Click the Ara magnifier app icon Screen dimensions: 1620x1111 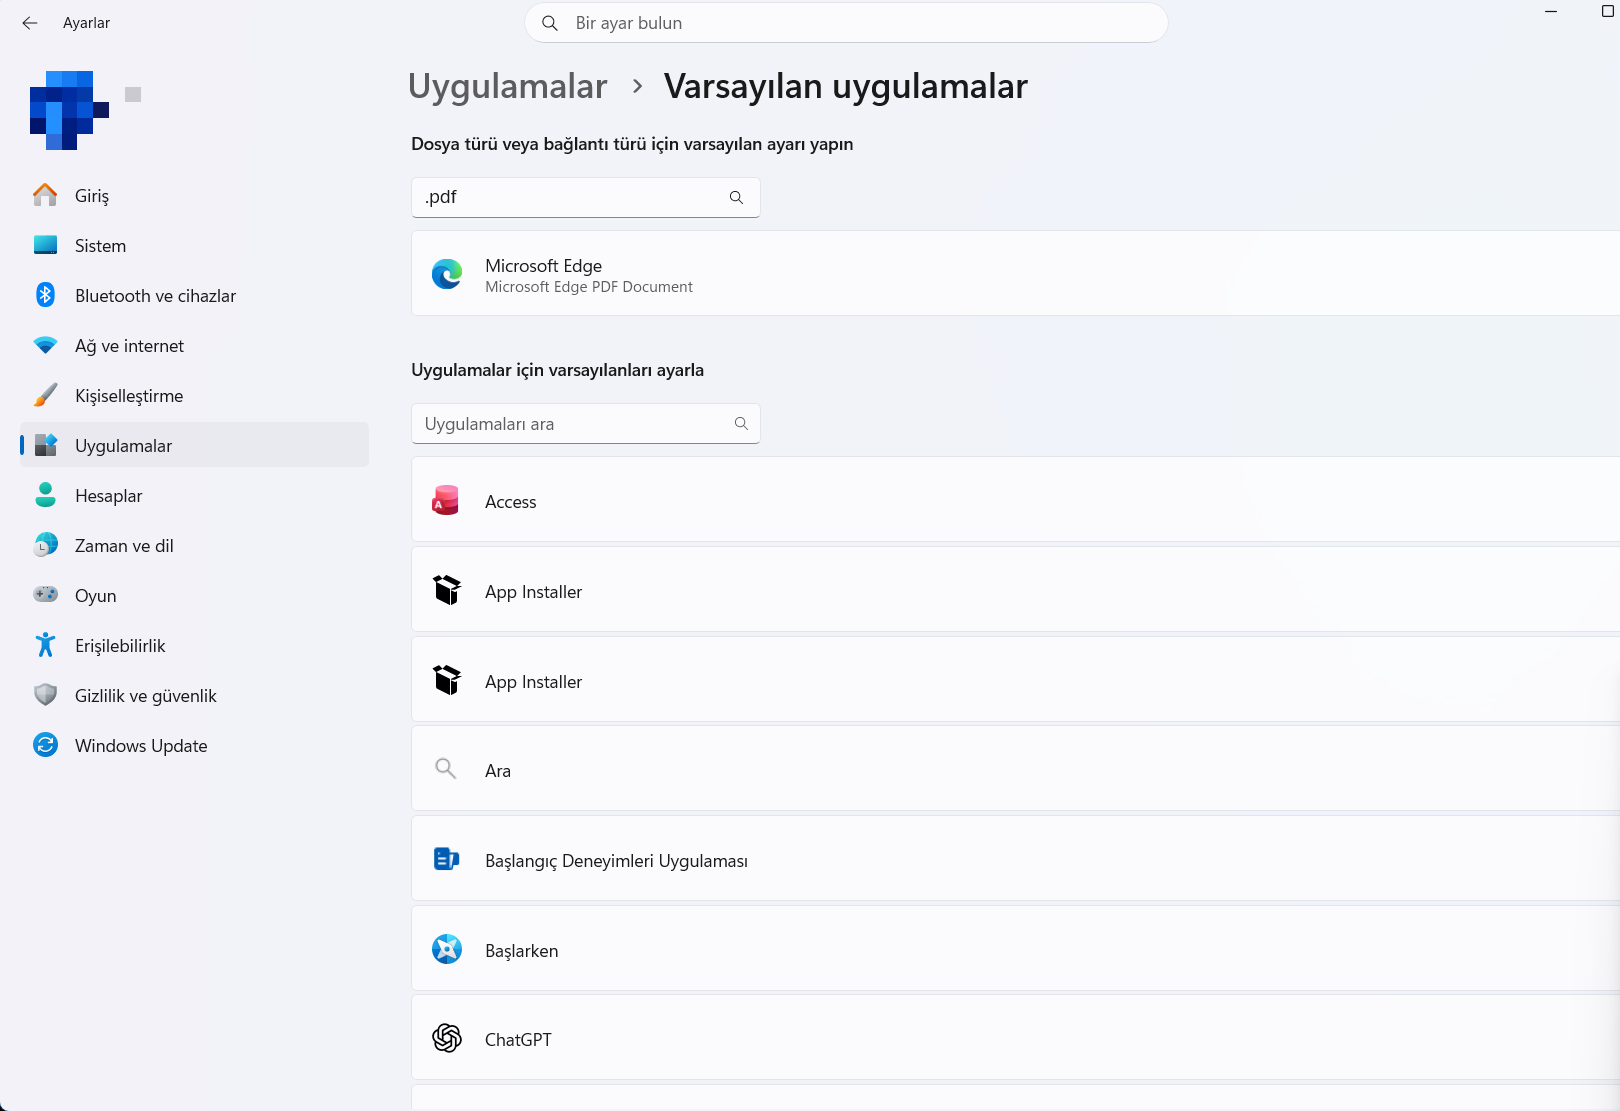tap(446, 769)
